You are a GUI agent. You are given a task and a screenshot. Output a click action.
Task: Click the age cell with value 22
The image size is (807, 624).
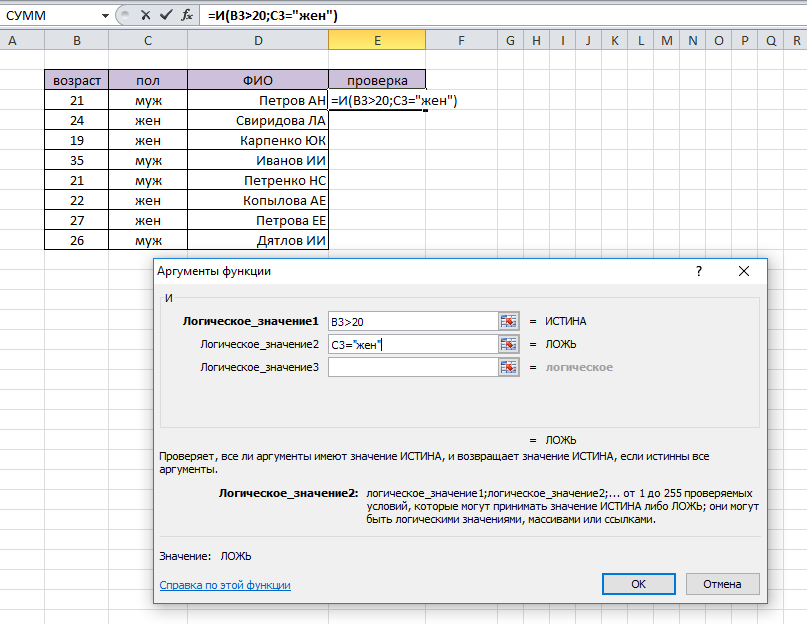(x=77, y=200)
